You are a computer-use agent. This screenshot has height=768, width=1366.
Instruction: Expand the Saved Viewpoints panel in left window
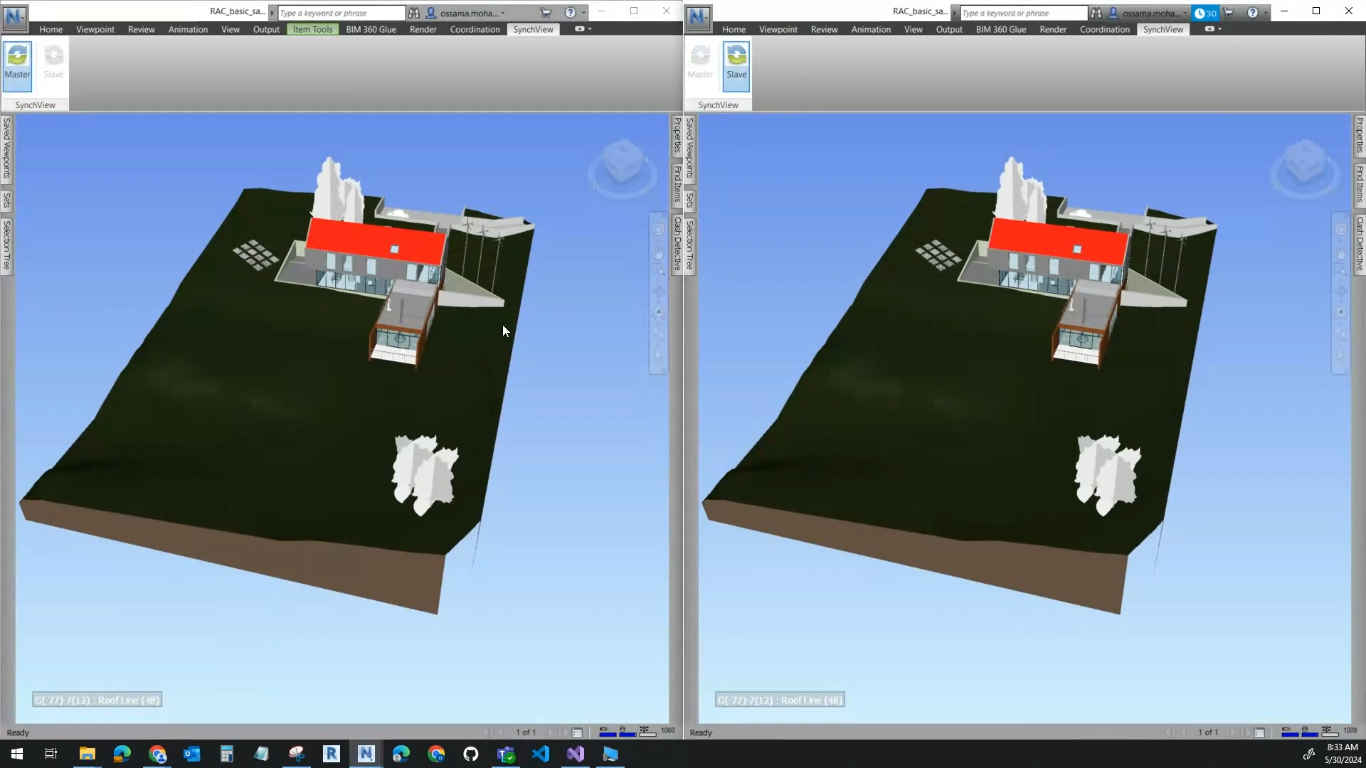tap(6, 148)
